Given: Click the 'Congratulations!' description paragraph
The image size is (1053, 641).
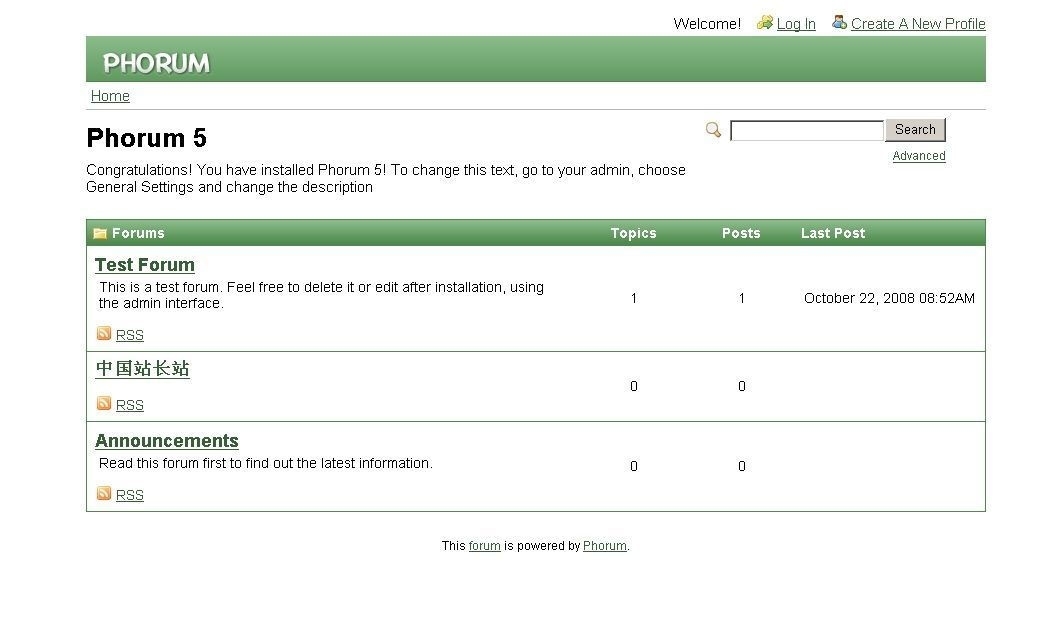Looking at the screenshot, I should [x=385, y=179].
